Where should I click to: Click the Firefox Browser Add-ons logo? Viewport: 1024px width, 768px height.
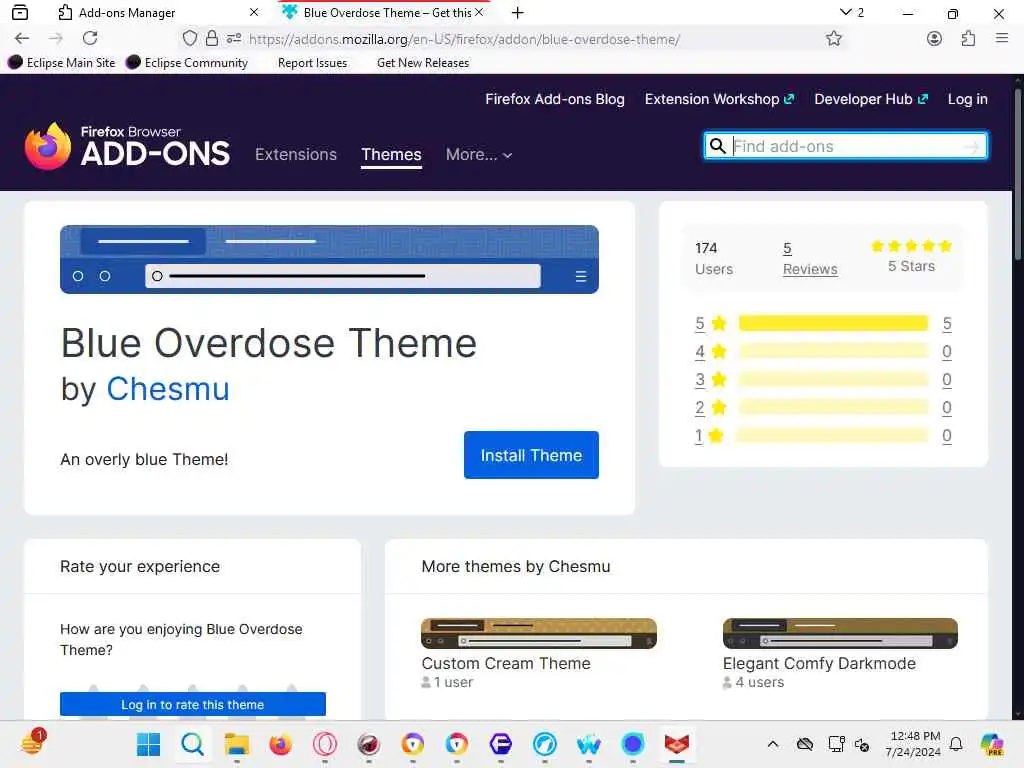pyautogui.click(x=127, y=146)
